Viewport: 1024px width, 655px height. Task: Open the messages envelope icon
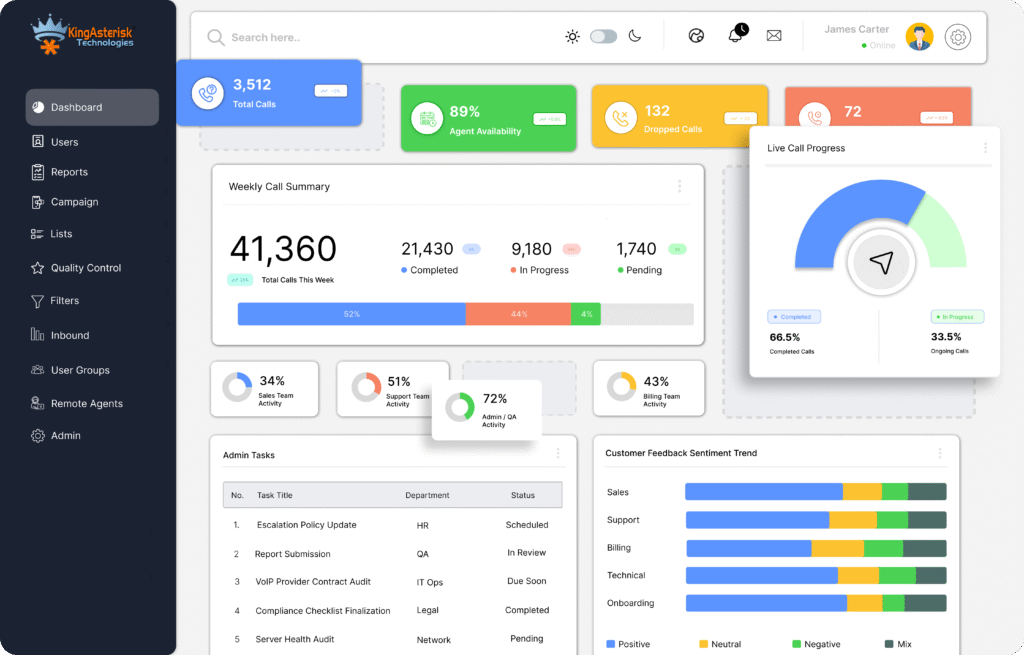pyautogui.click(x=774, y=35)
